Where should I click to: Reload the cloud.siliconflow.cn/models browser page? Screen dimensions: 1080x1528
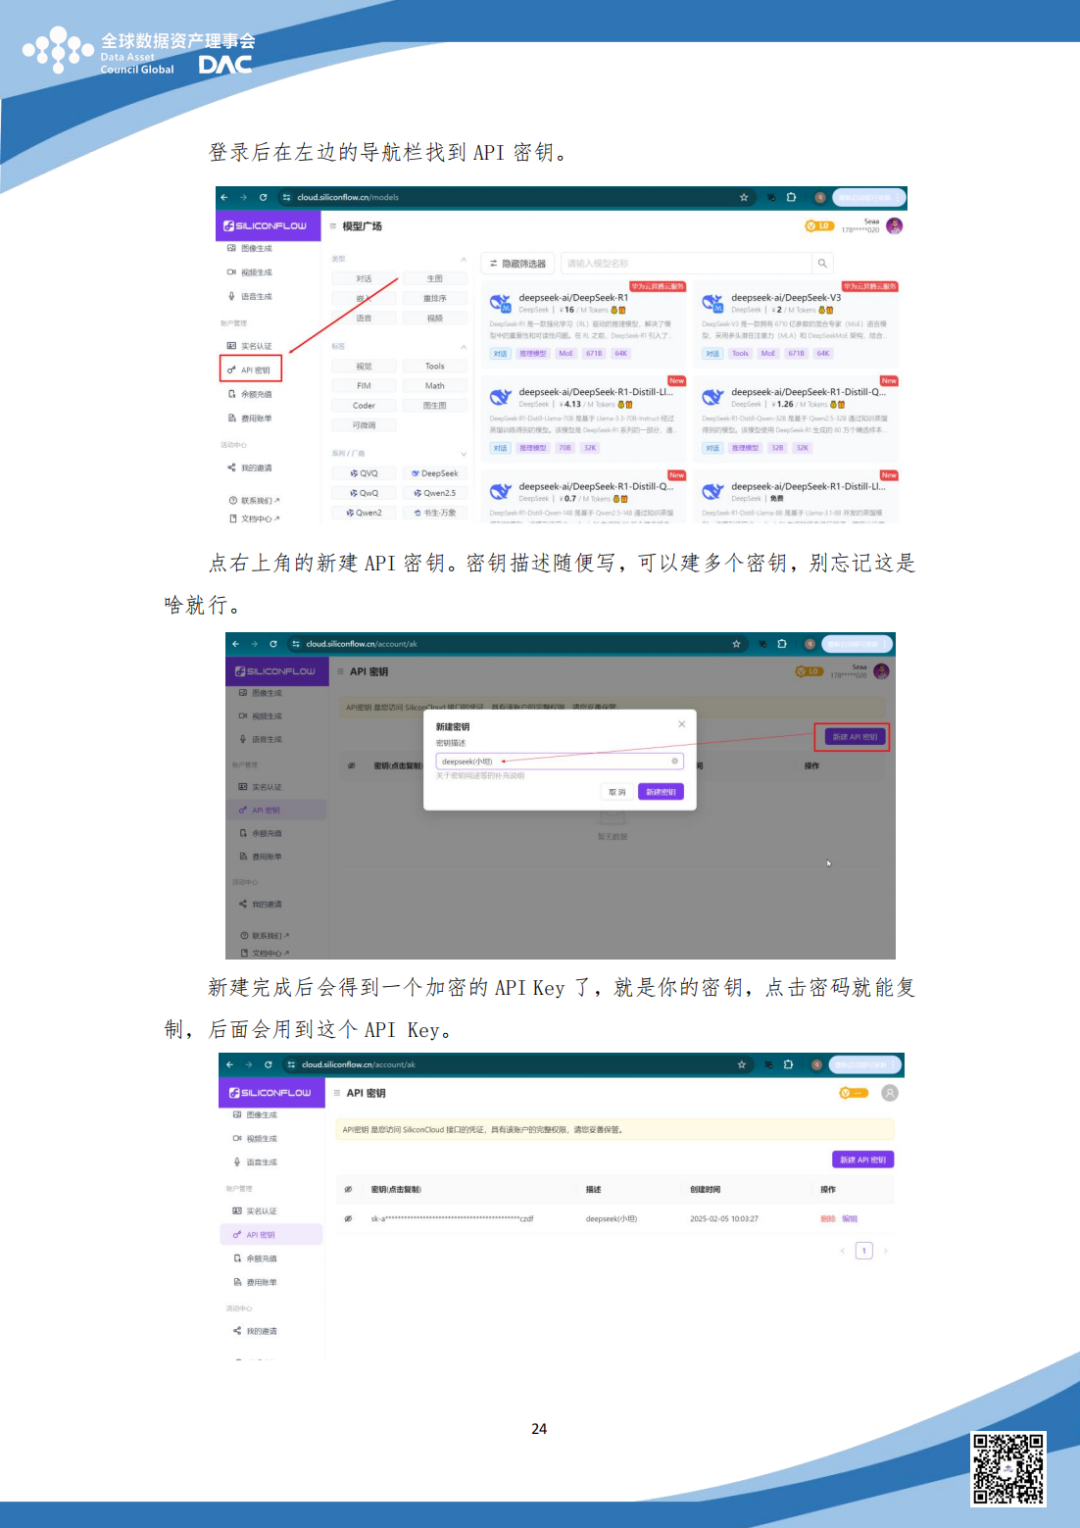click(x=263, y=197)
